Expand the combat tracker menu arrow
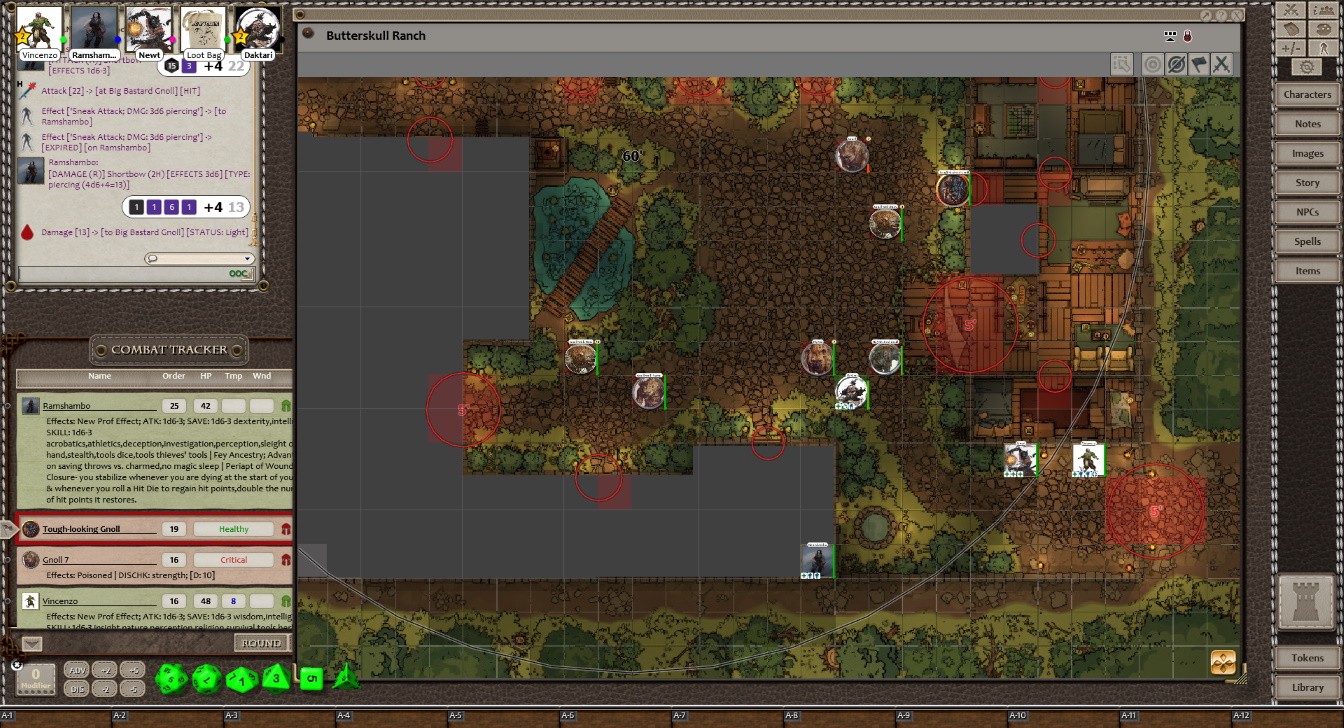 click(32, 644)
